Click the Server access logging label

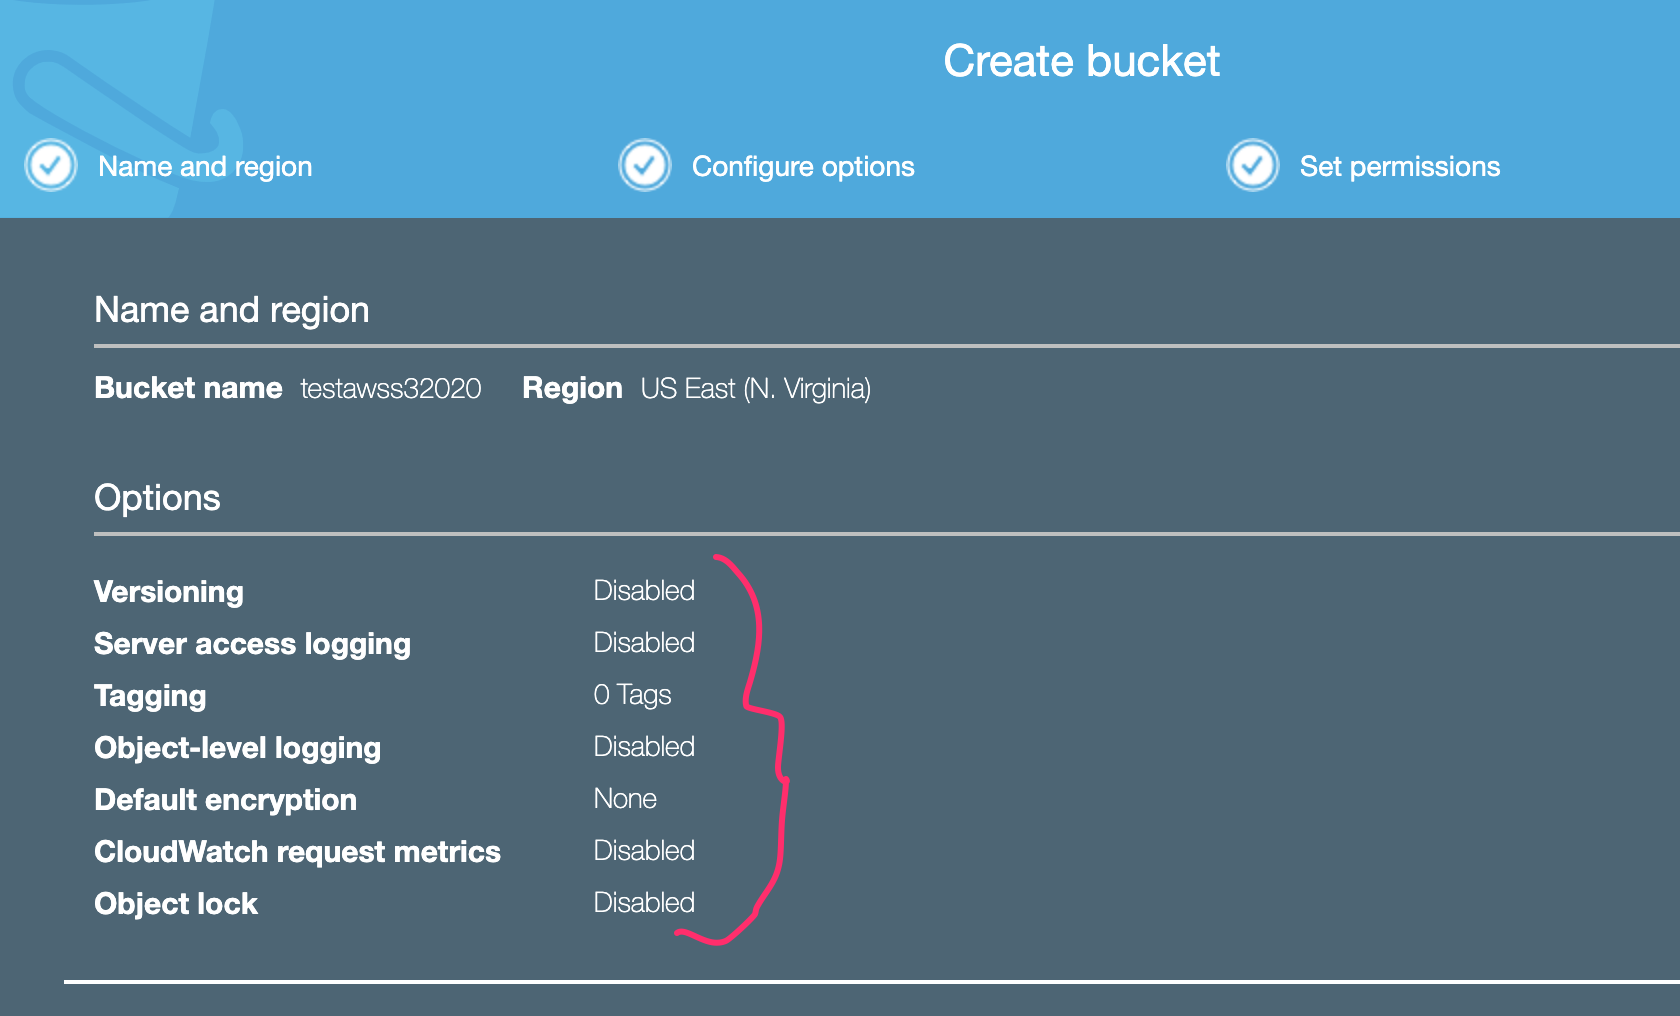252,644
